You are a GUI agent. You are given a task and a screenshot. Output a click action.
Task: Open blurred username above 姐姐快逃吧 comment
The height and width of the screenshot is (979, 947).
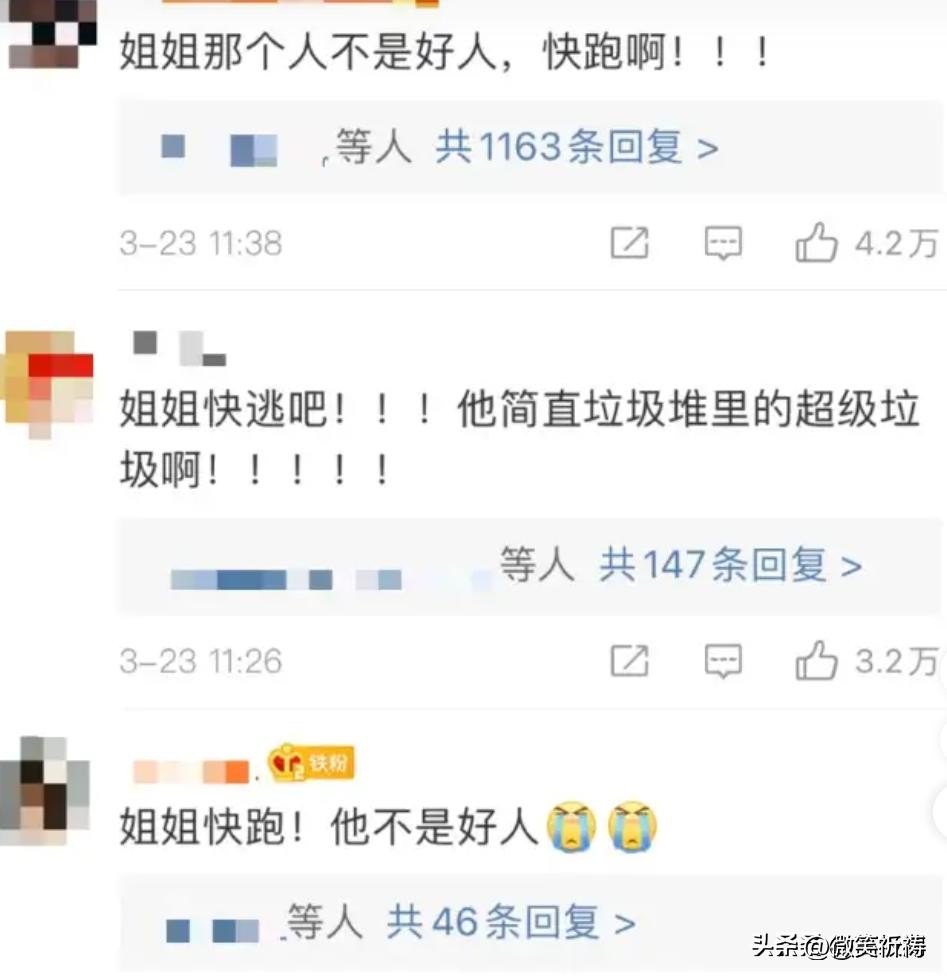pyautogui.click(x=180, y=348)
